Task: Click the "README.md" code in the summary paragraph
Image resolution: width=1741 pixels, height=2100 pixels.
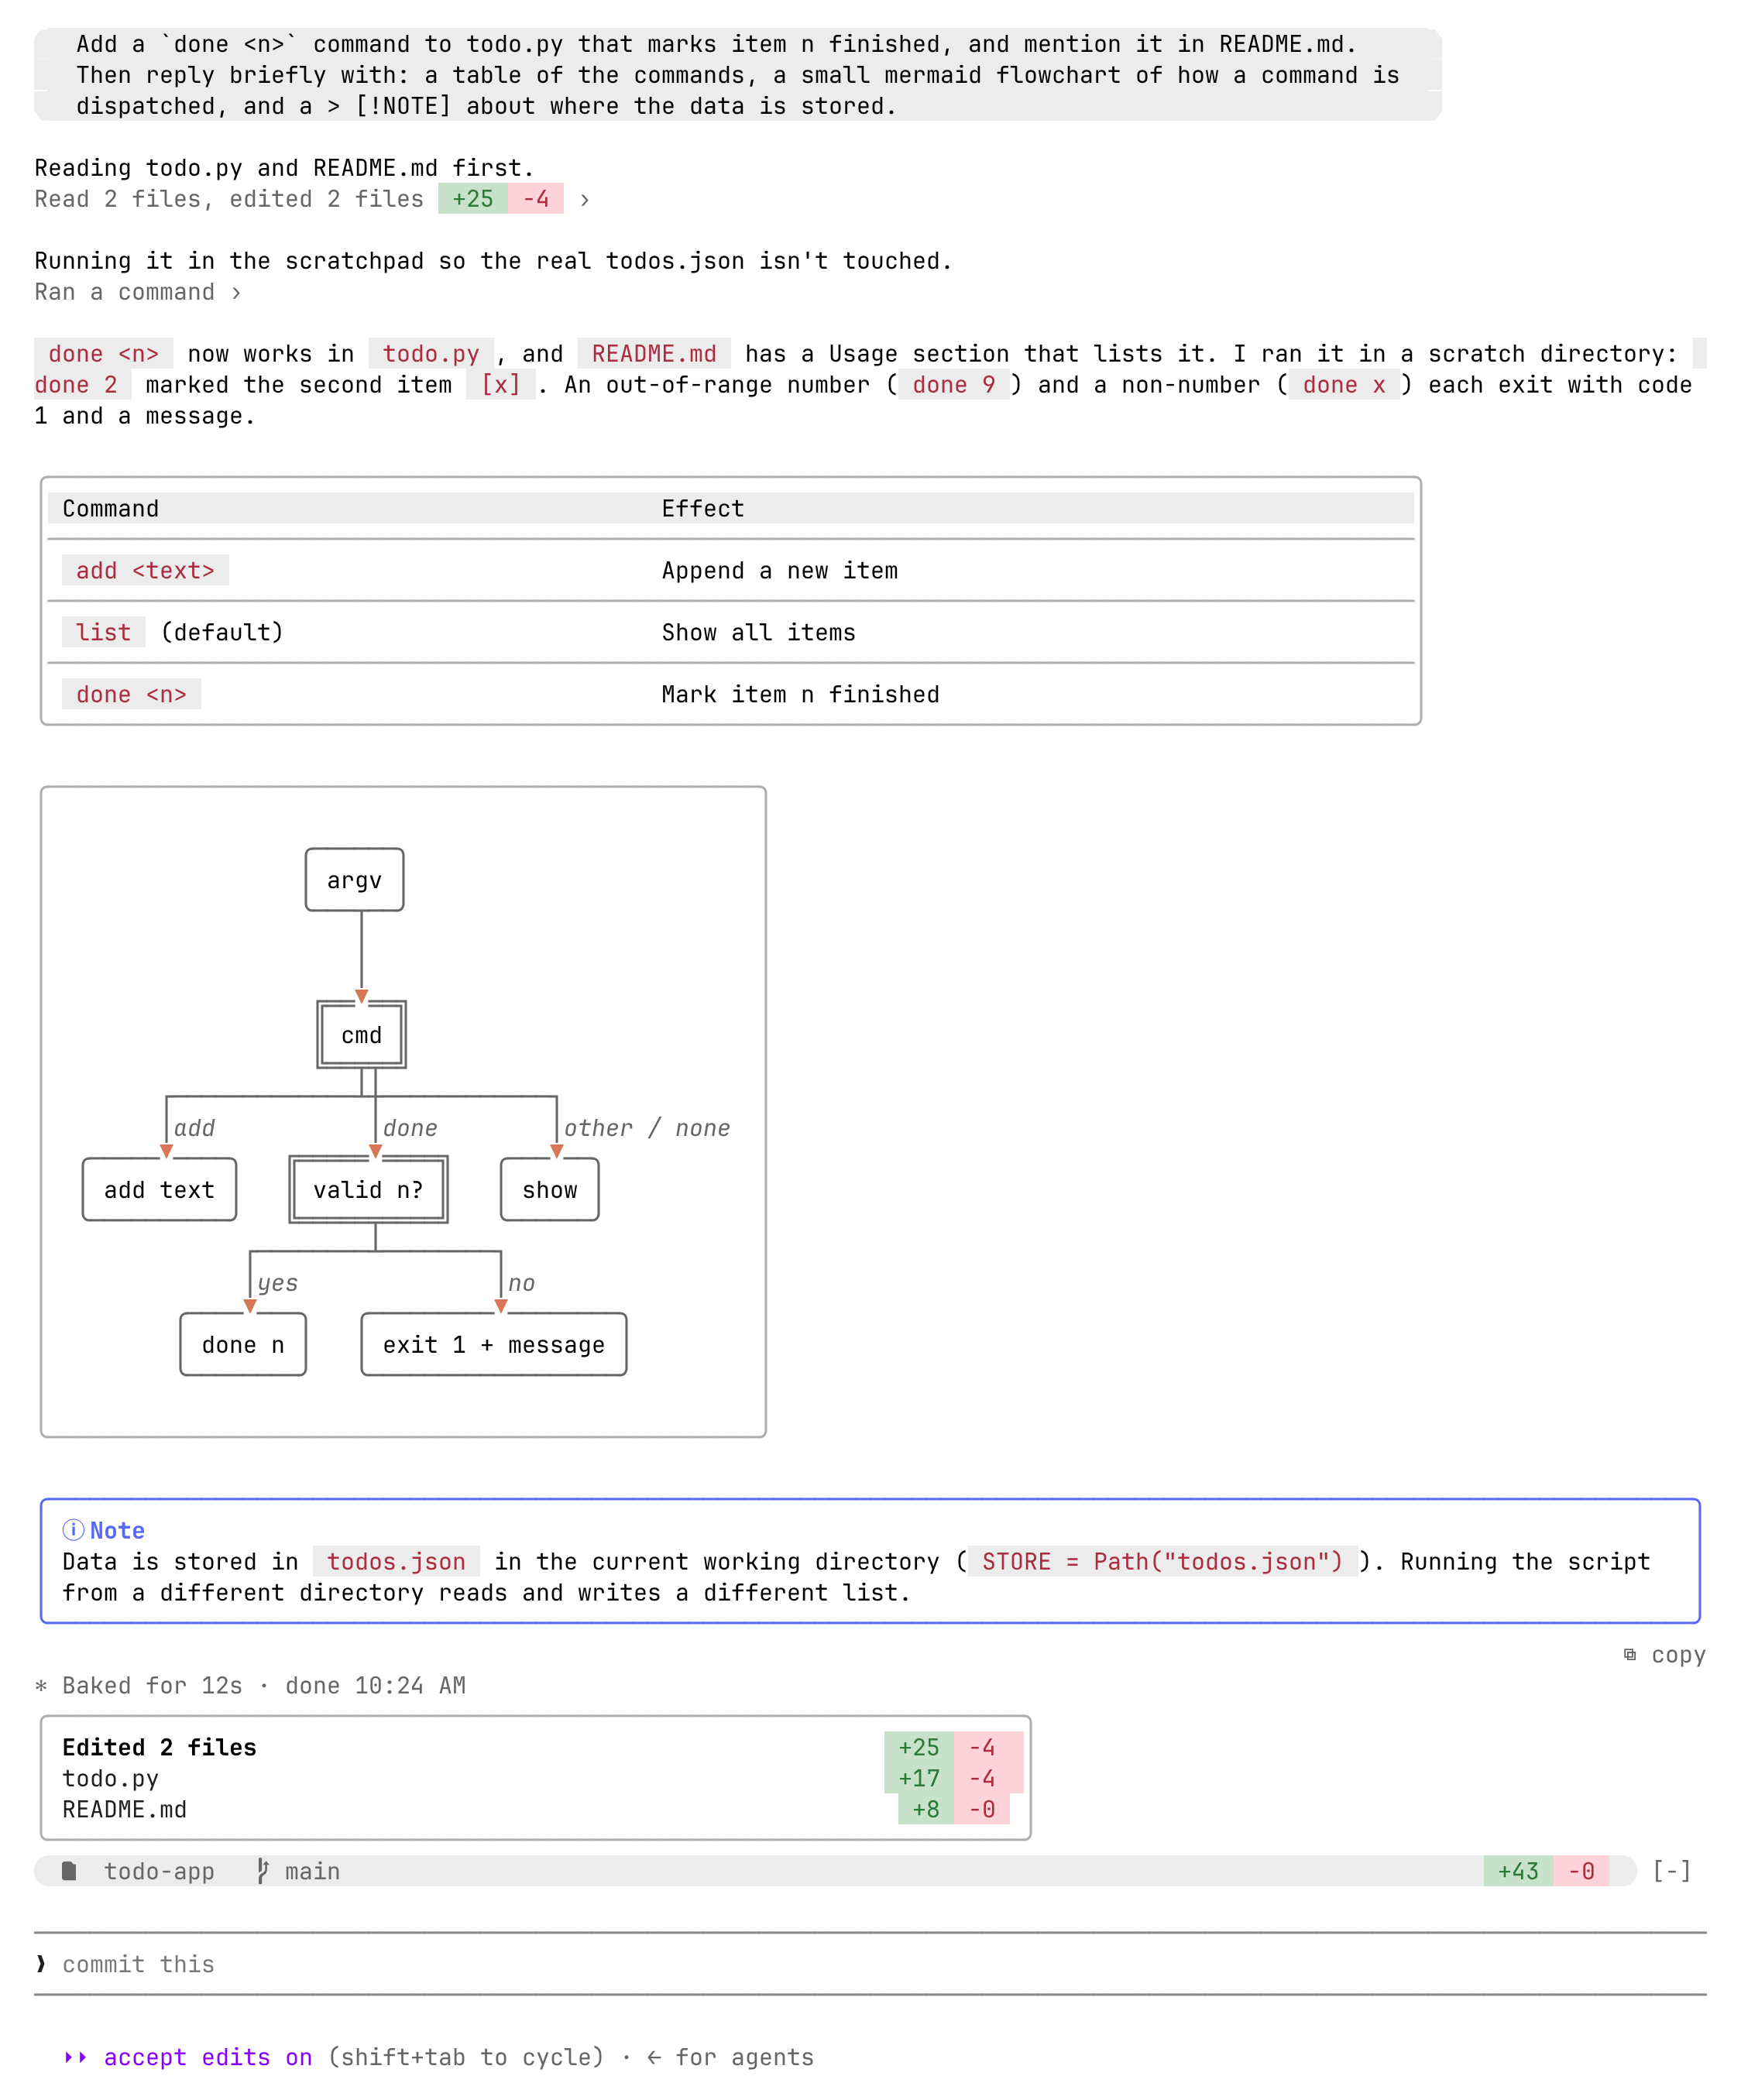Action: tap(654, 354)
